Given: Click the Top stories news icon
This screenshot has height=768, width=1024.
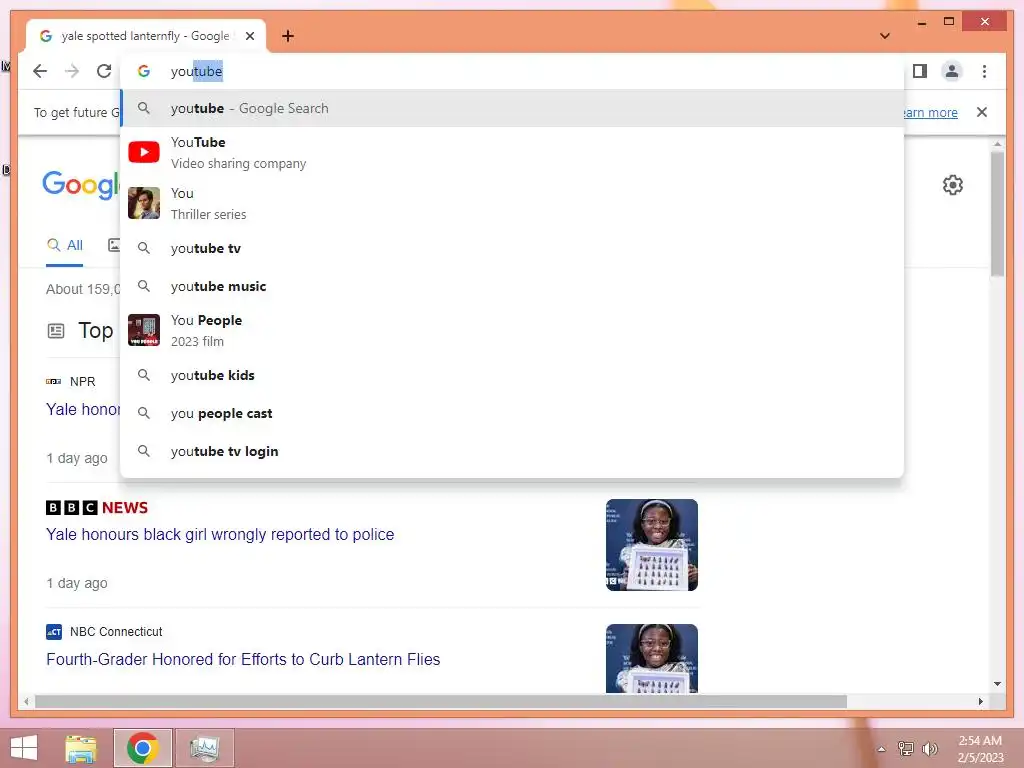Looking at the screenshot, I should click(56, 331).
